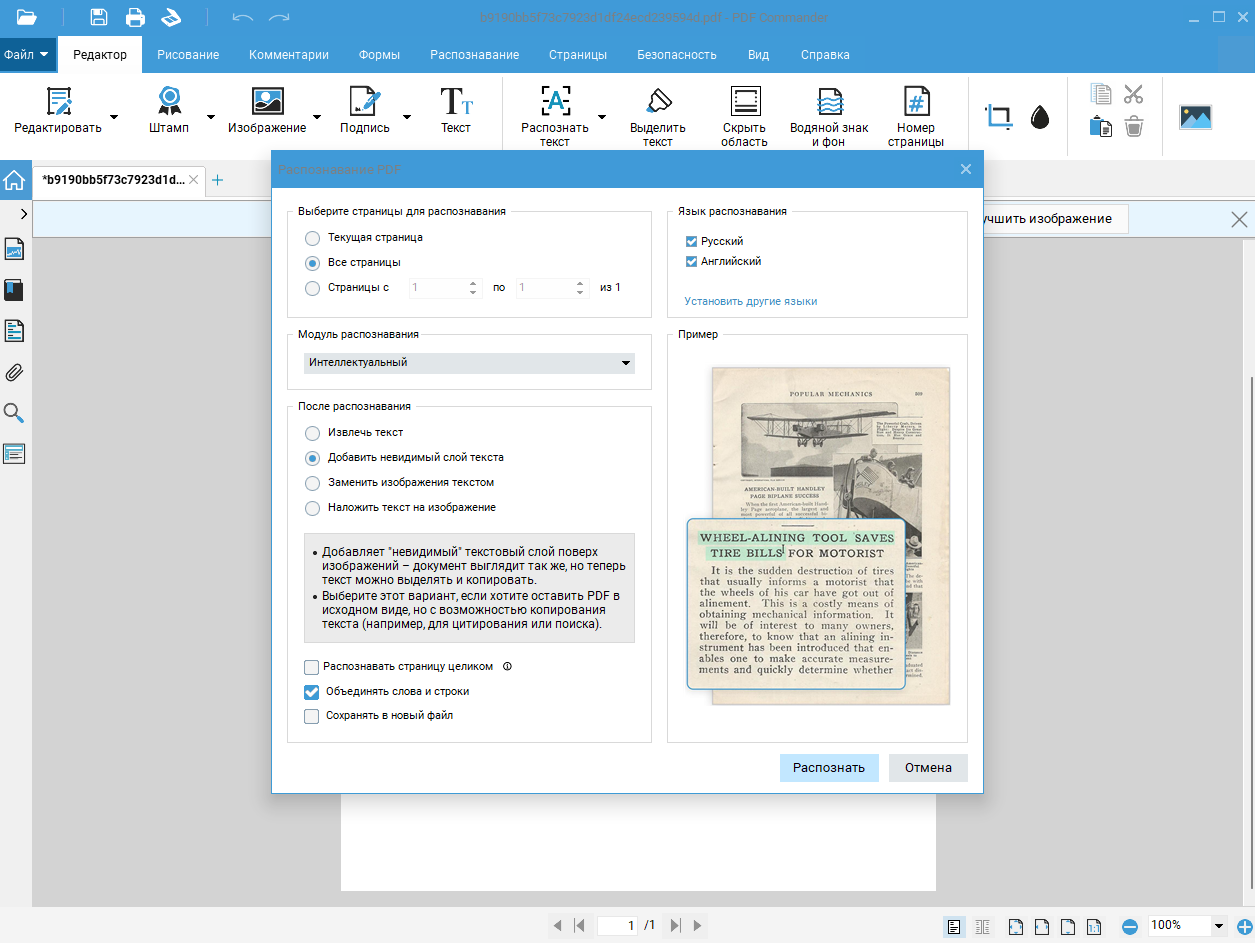Select the Текущая страница radio button
The width and height of the screenshot is (1255, 943).
click(x=313, y=238)
